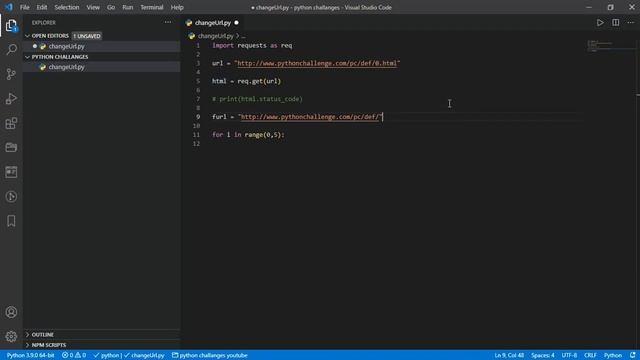Screen dimensions: 640x360
Task: Select changeUrl.py under Open Editors
Action: [x=102, y=47]
